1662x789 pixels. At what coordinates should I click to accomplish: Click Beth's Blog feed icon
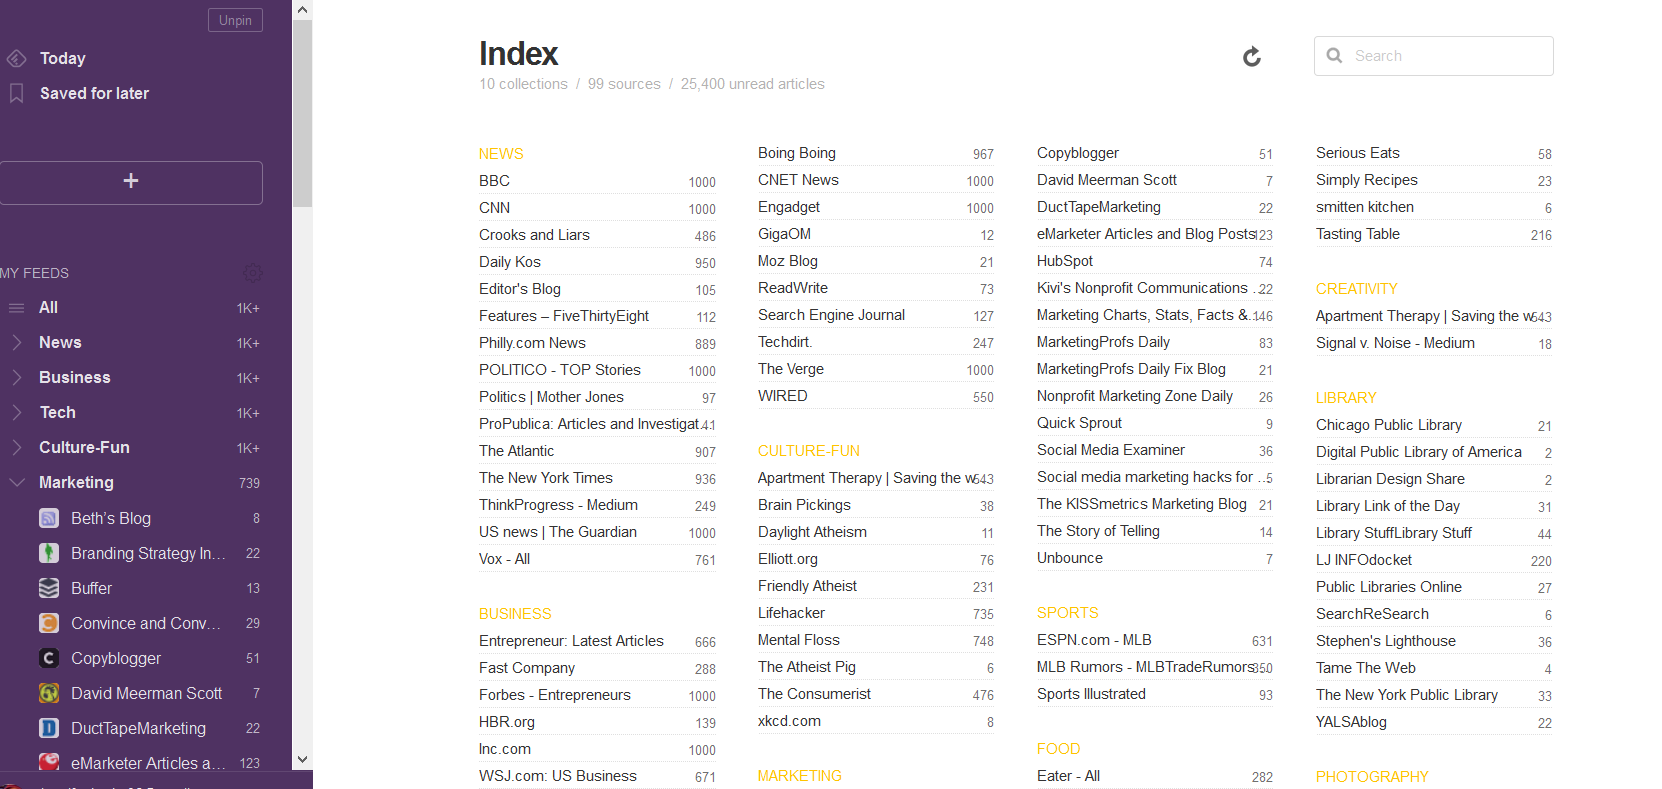(48, 518)
